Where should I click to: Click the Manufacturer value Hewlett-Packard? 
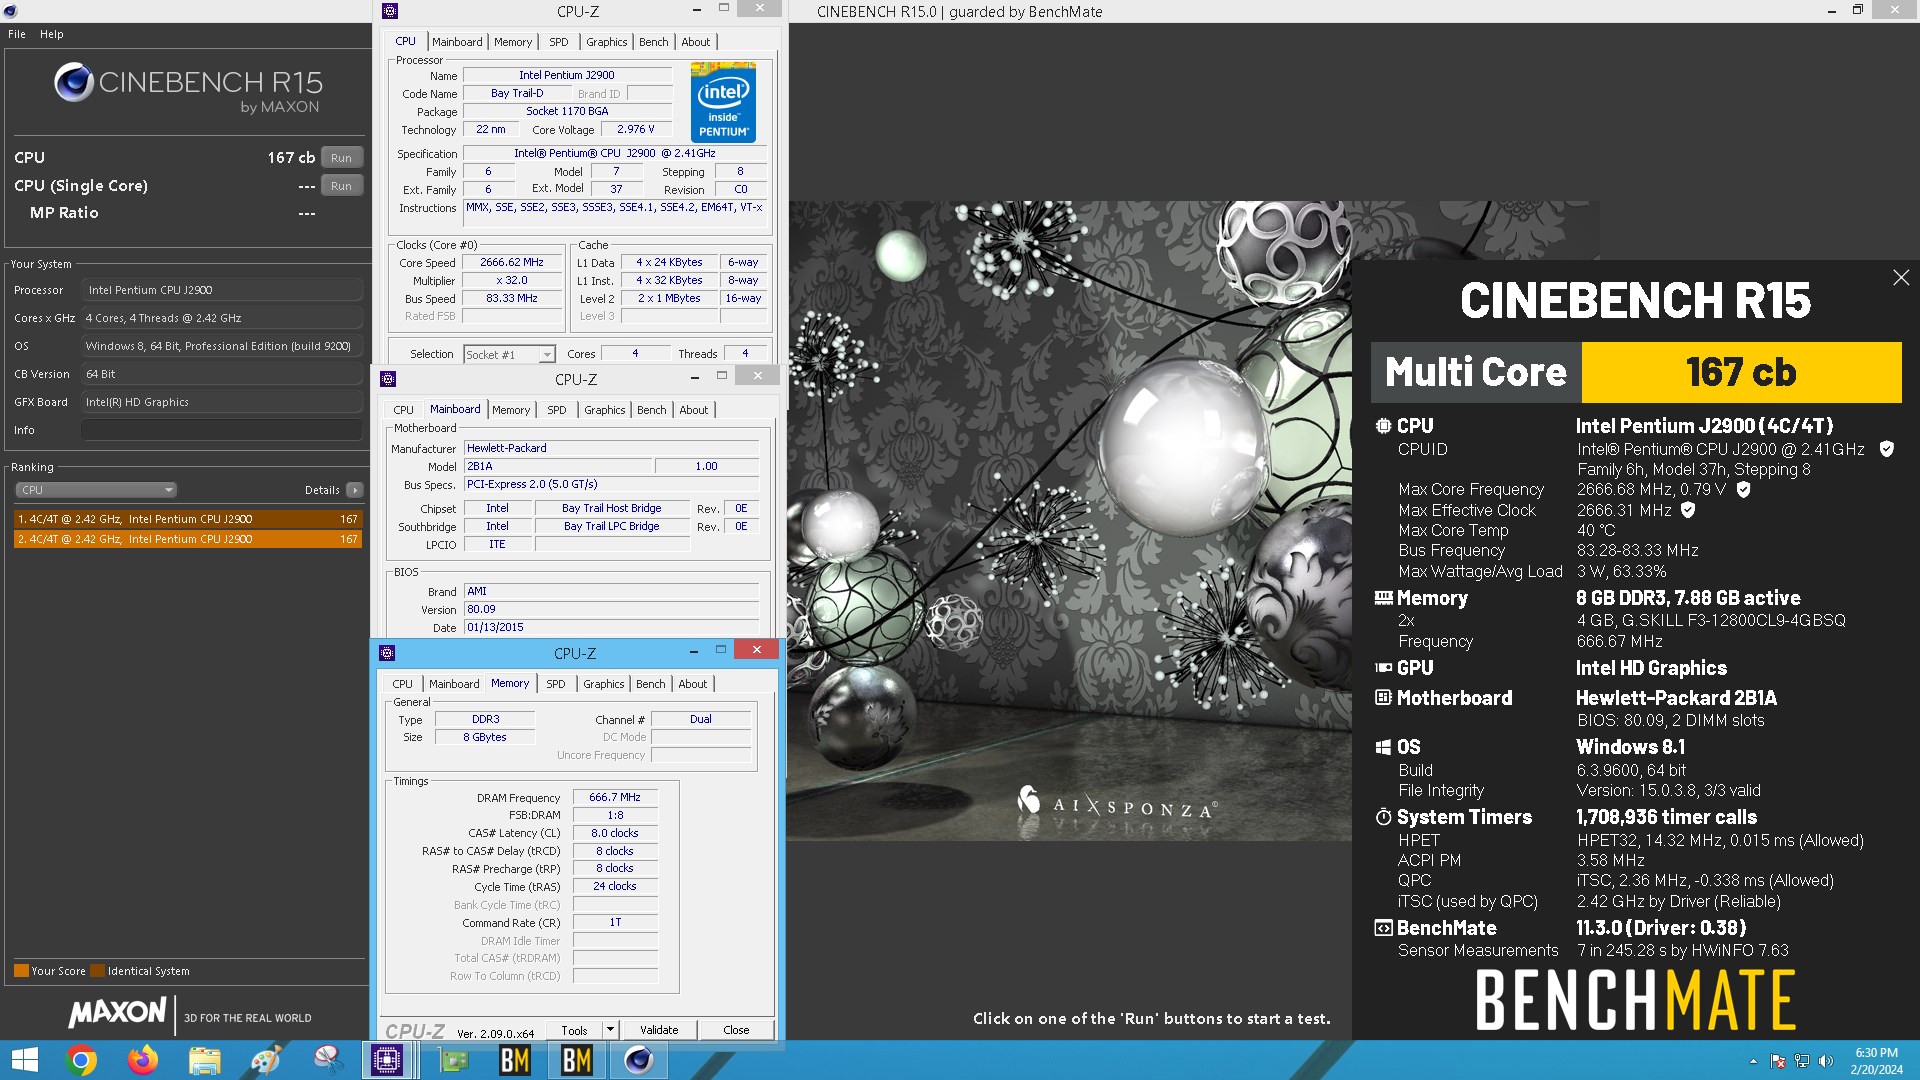coord(611,448)
